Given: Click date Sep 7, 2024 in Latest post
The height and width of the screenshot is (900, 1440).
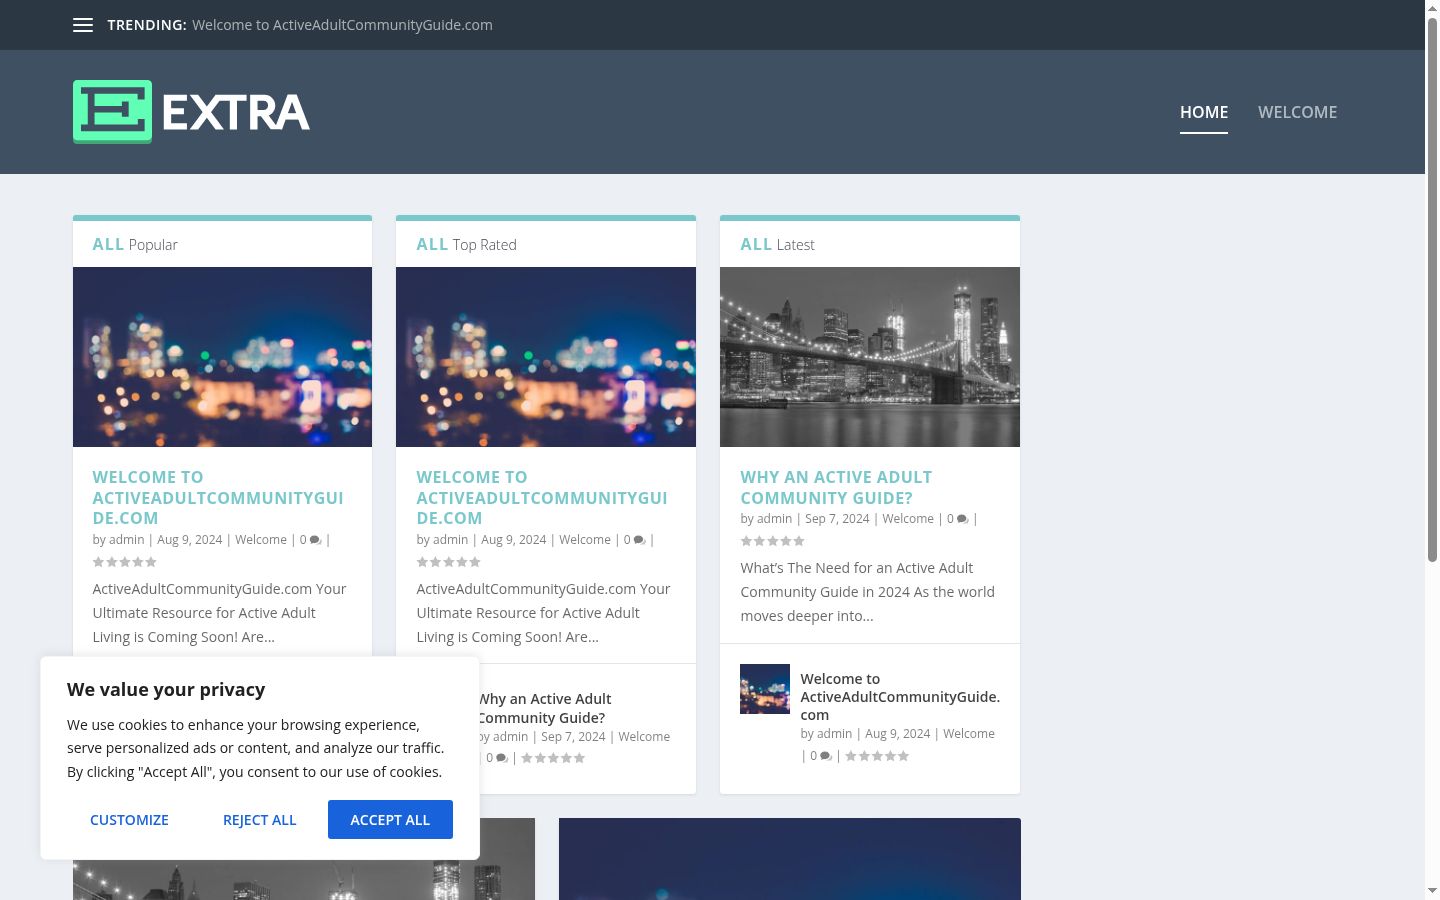Looking at the screenshot, I should (837, 519).
